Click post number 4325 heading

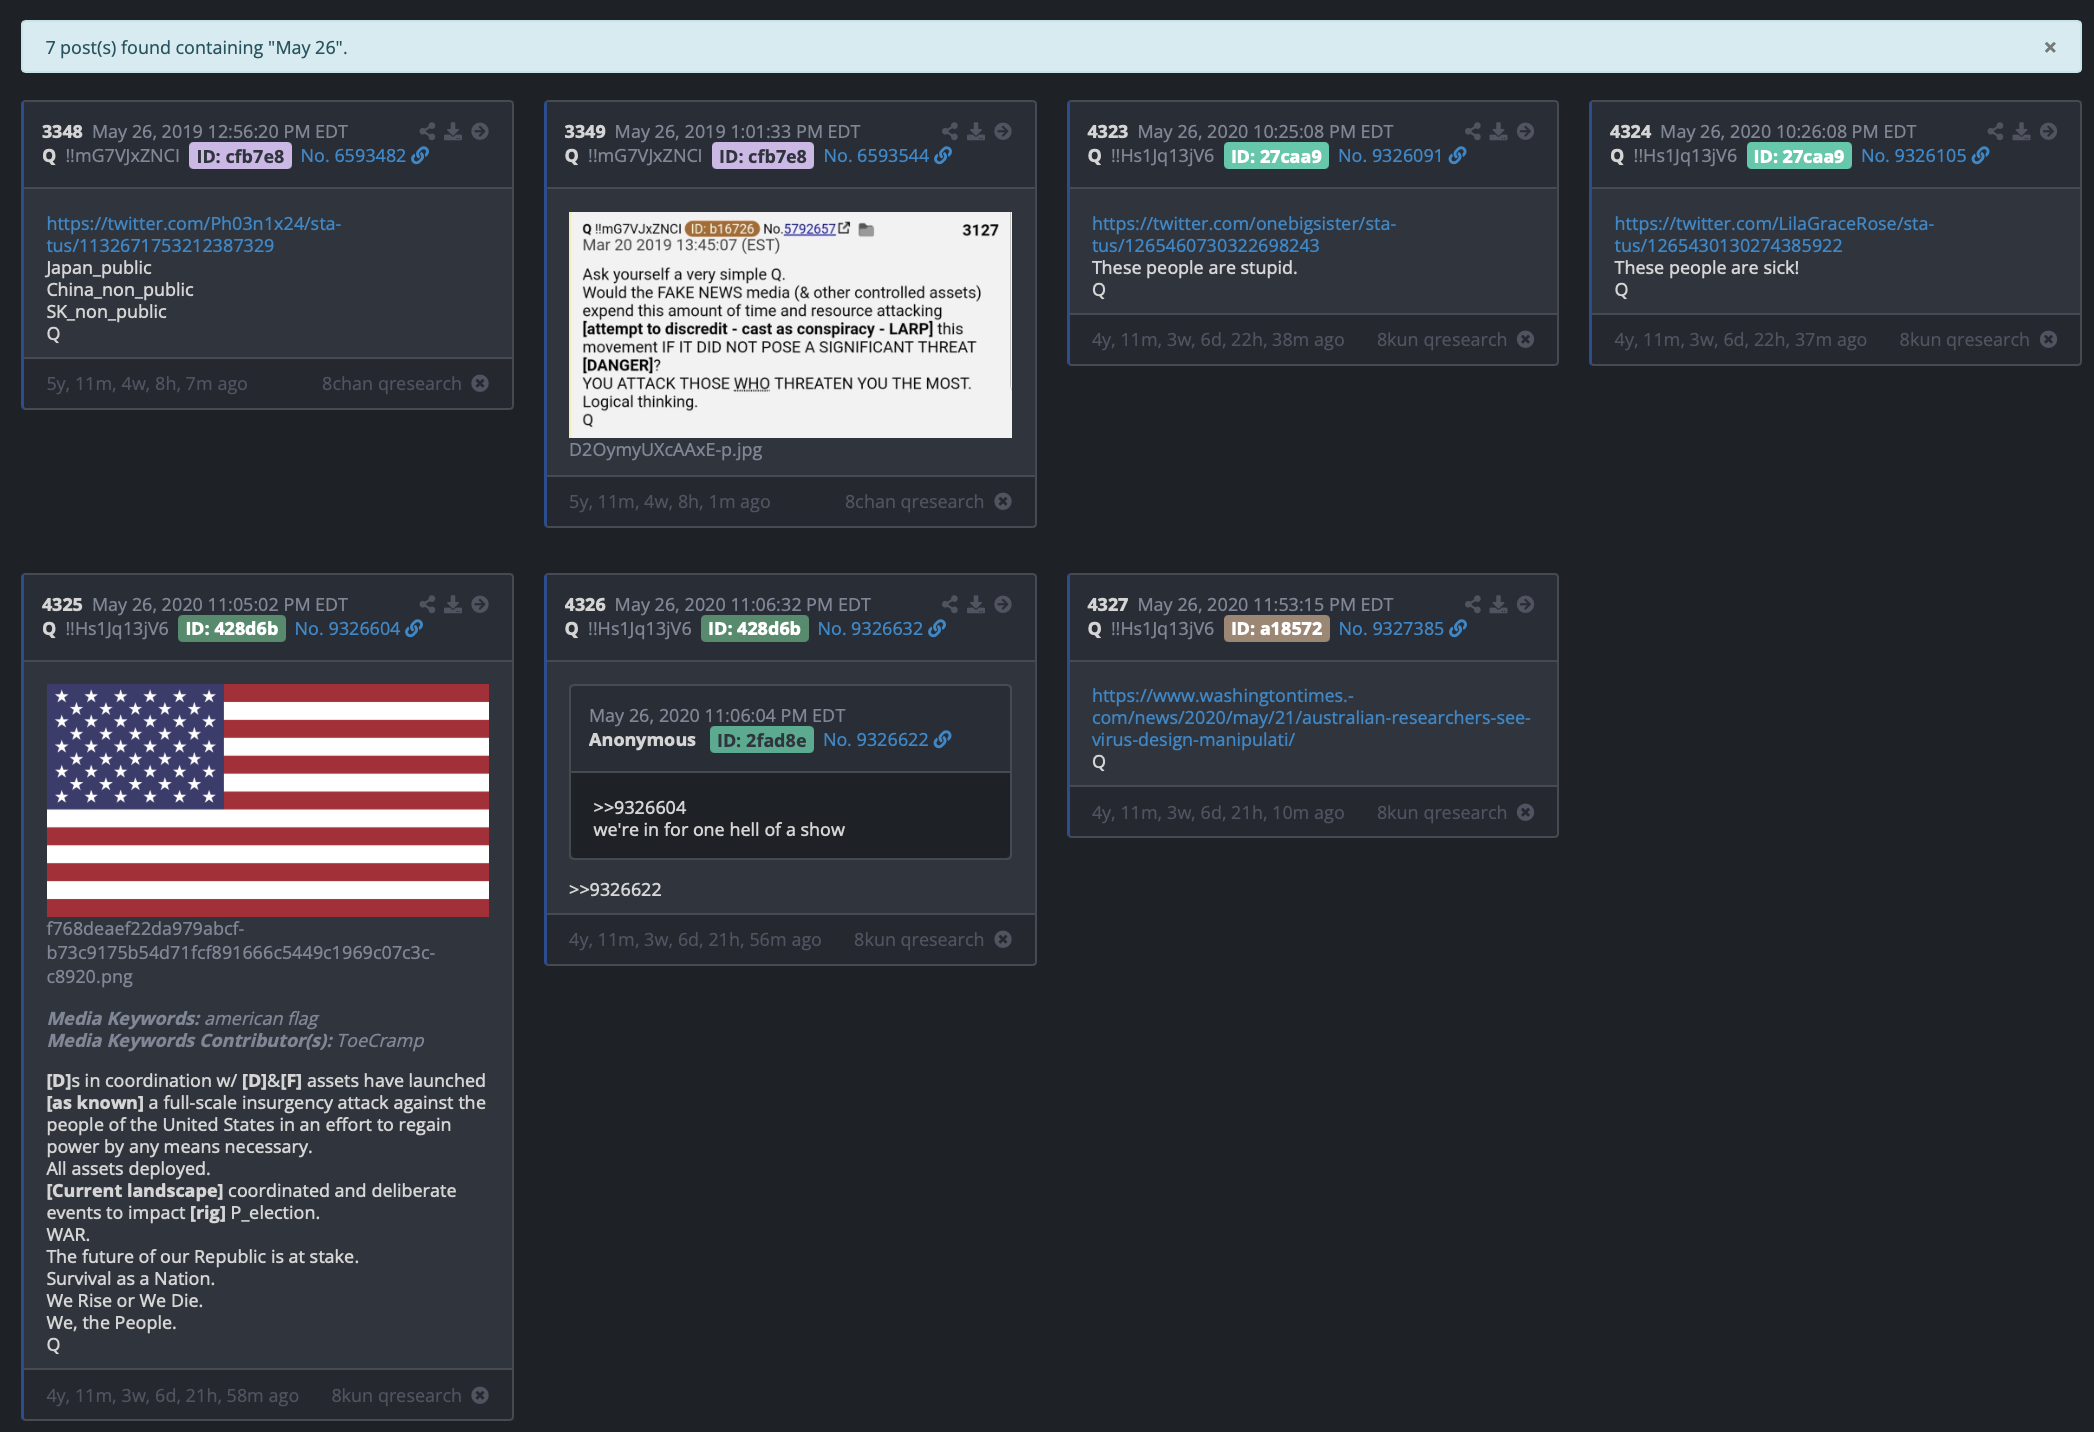click(62, 604)
